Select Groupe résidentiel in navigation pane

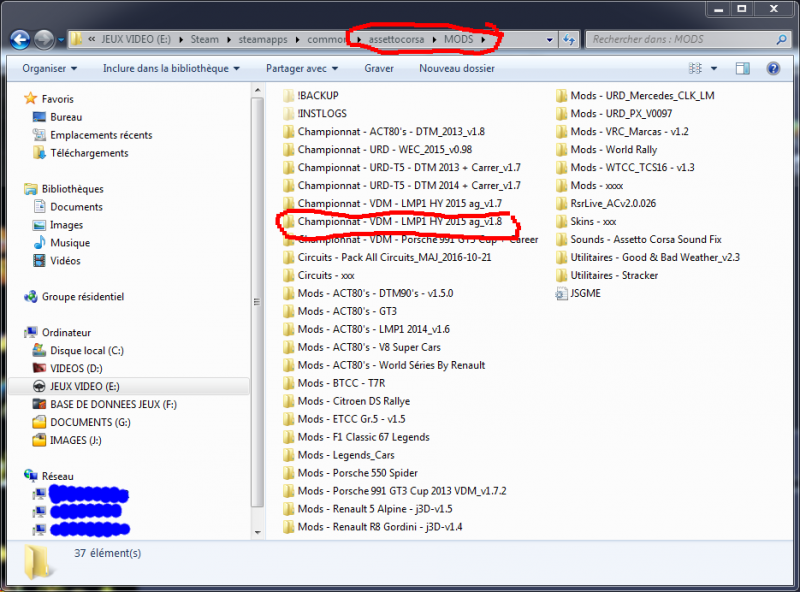pyautogui.click(x=83, y=297)
